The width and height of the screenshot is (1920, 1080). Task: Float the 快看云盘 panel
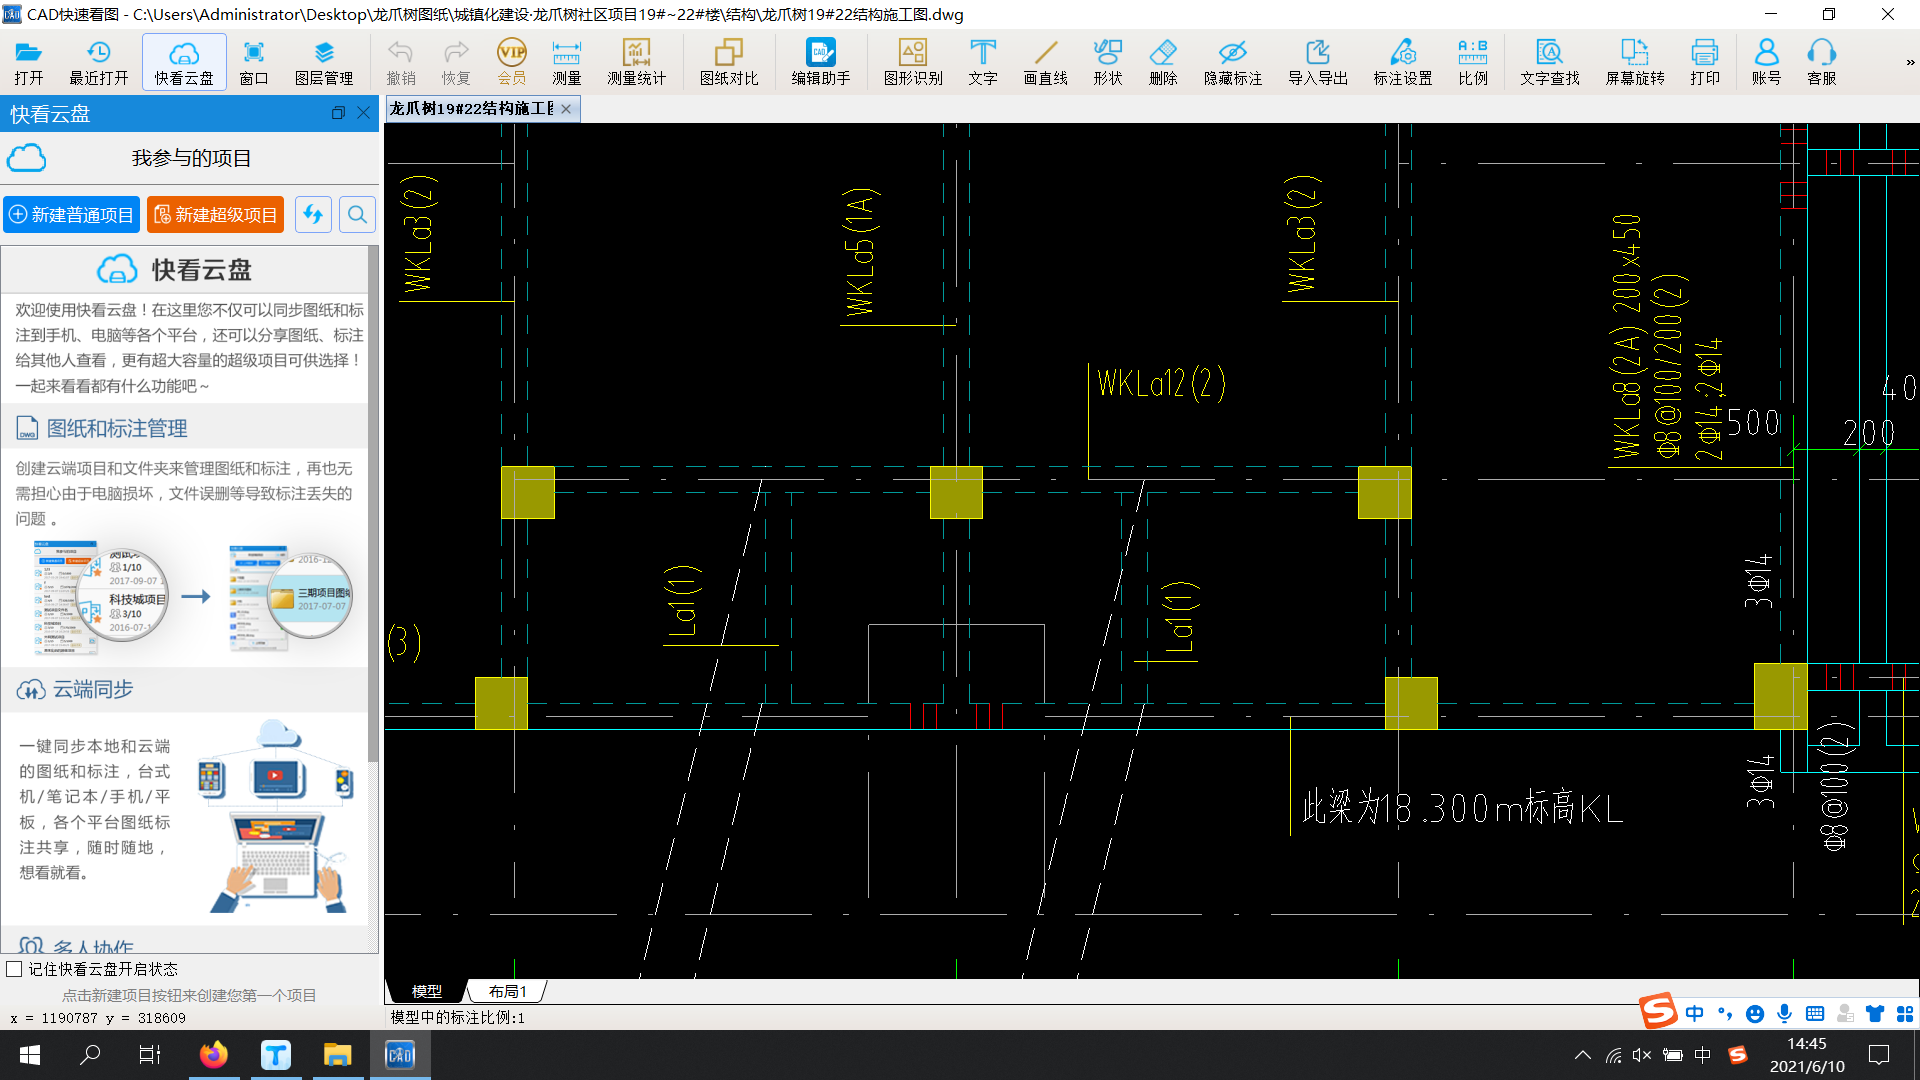point(338,113)
